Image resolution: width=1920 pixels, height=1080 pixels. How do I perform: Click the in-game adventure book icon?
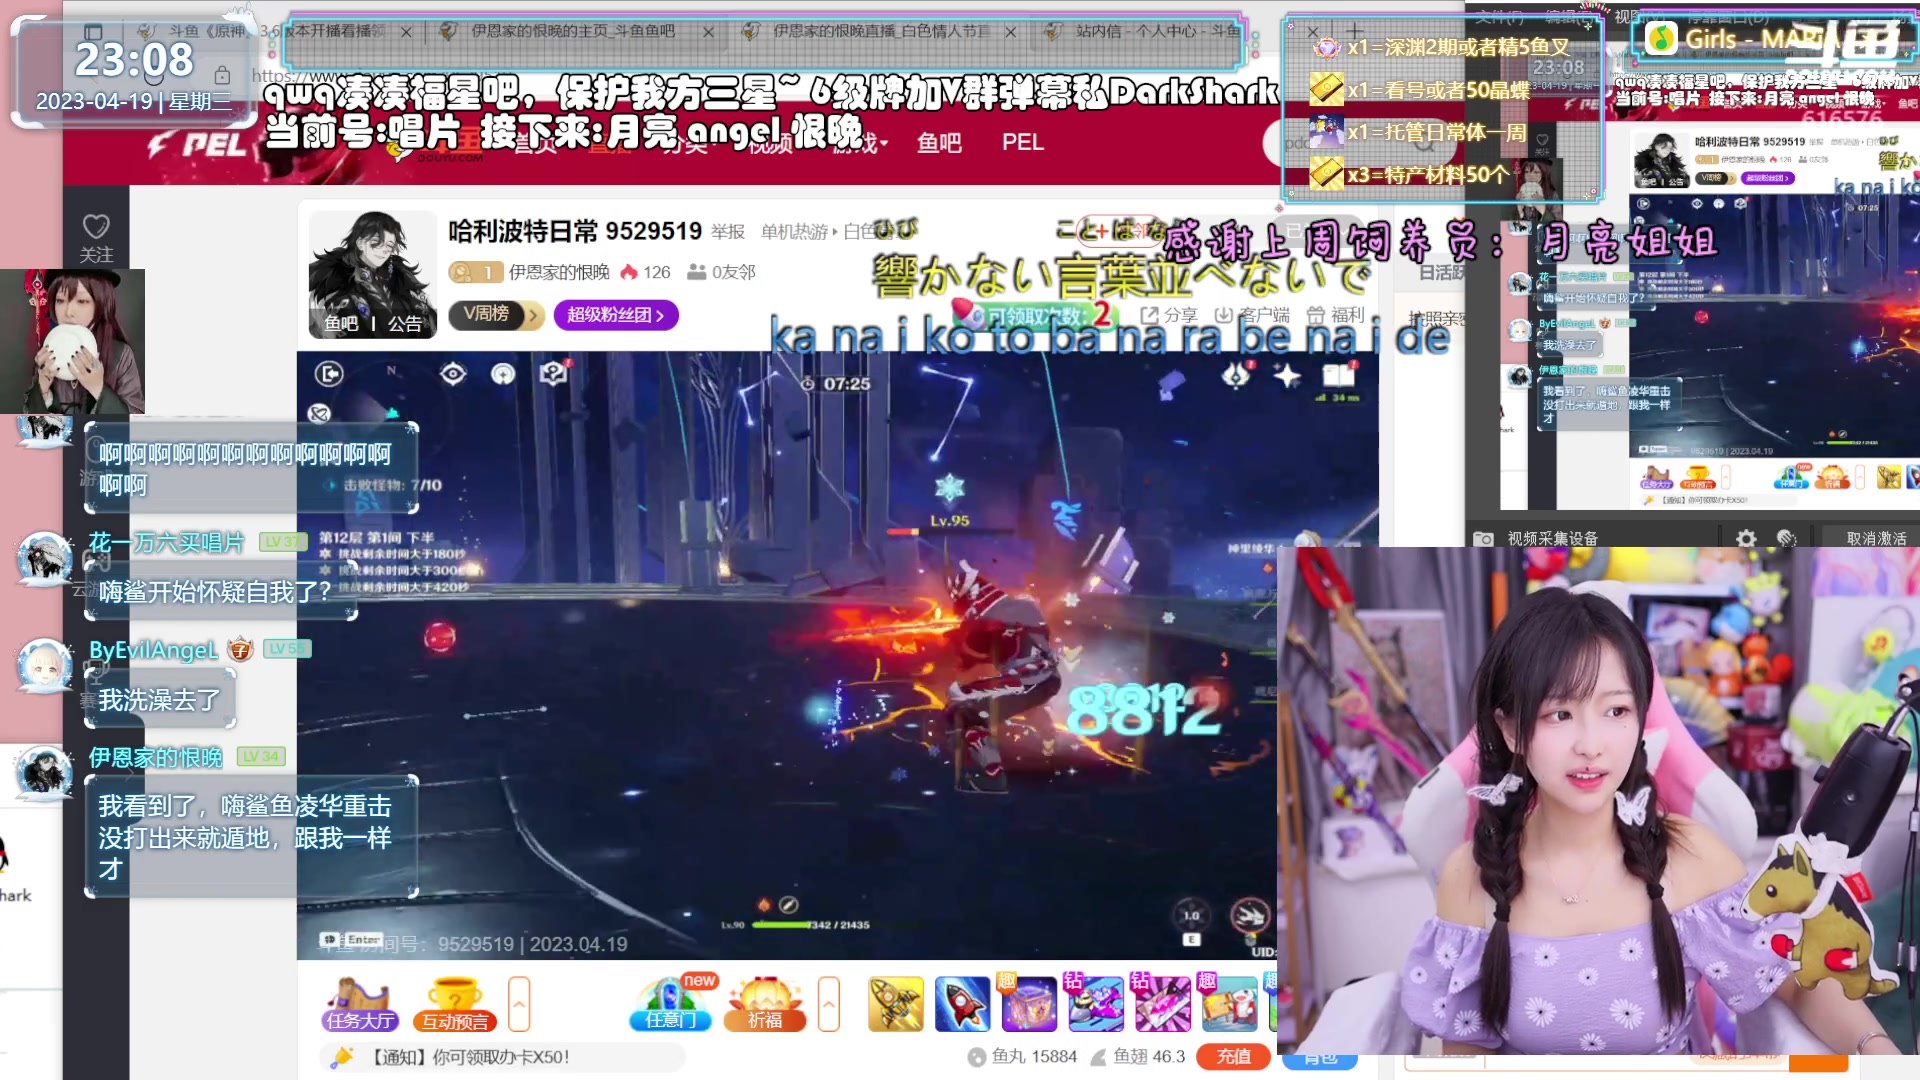point(1339,375)
